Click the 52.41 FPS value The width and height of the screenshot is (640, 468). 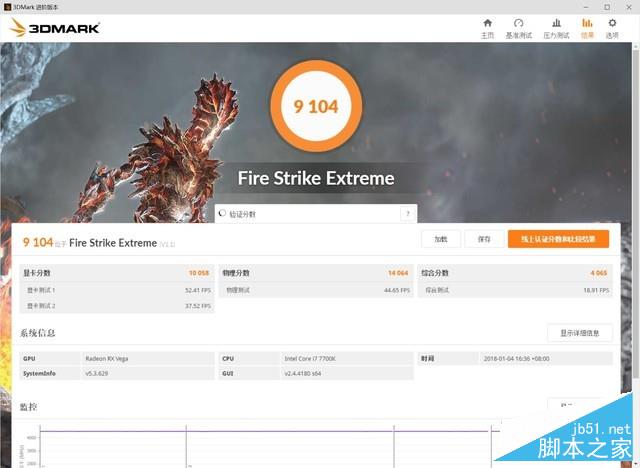coord(198,290)
